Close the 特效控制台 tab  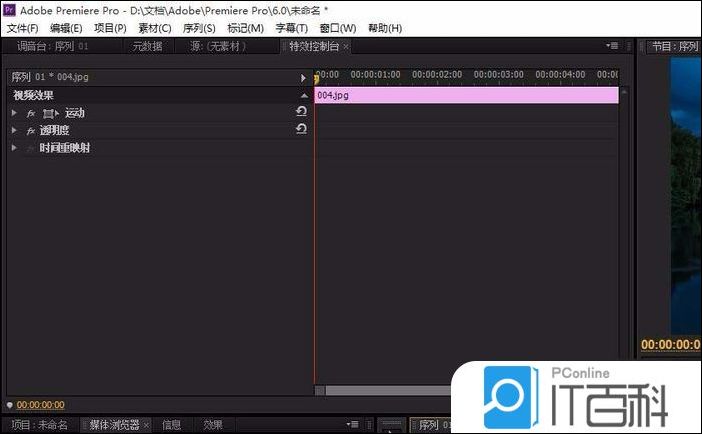tap(346, 47)
